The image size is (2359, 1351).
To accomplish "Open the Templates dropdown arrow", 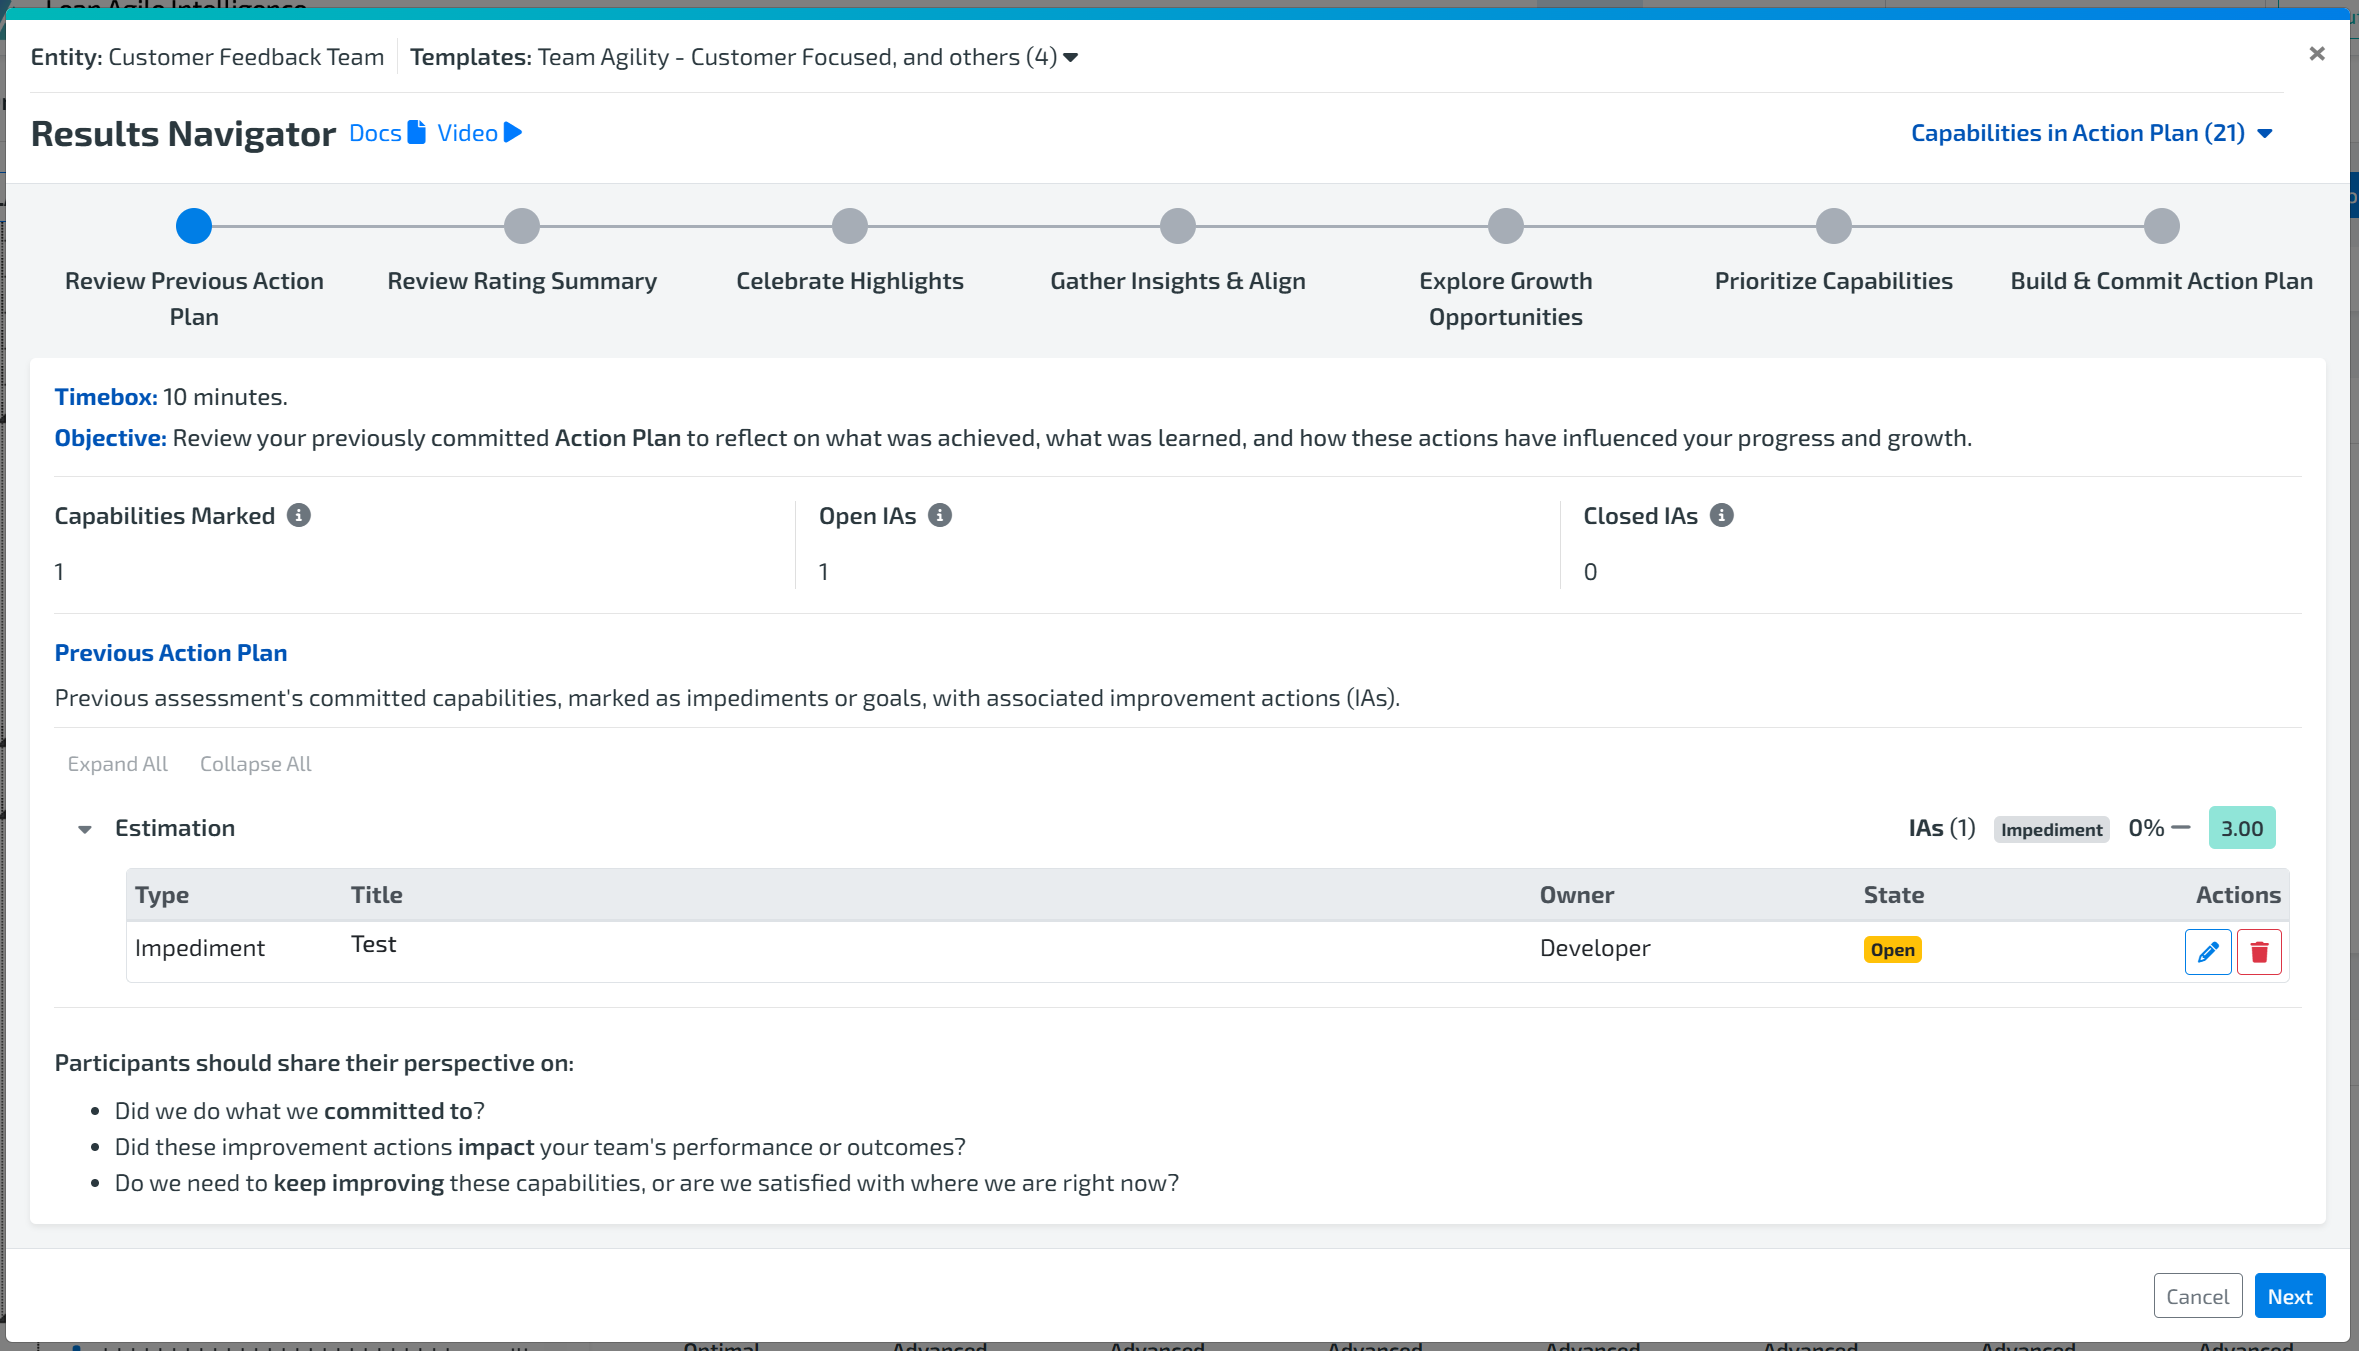I will (x=1071, y=58).
